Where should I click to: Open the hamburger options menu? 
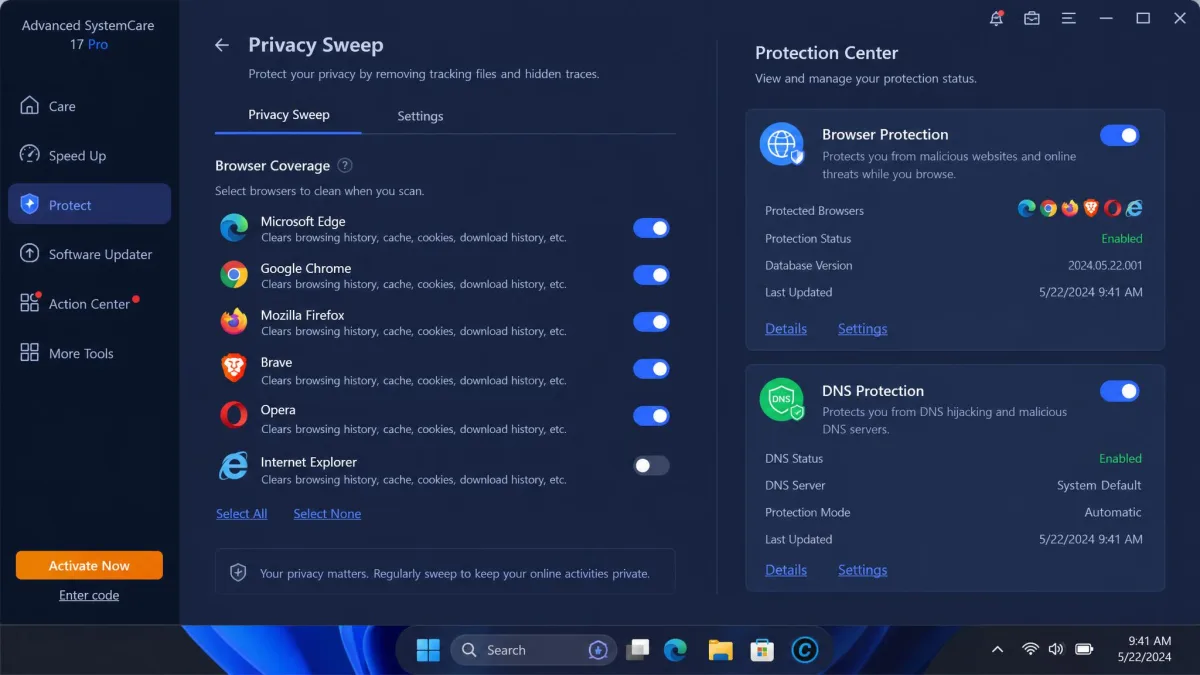[1069, 18]
